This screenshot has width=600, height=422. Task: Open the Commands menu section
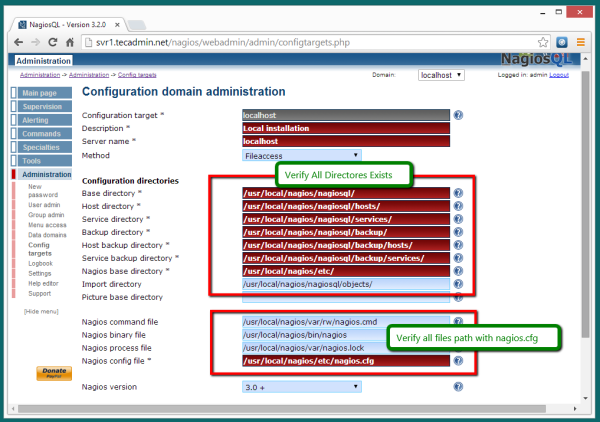tap(42, 133)
